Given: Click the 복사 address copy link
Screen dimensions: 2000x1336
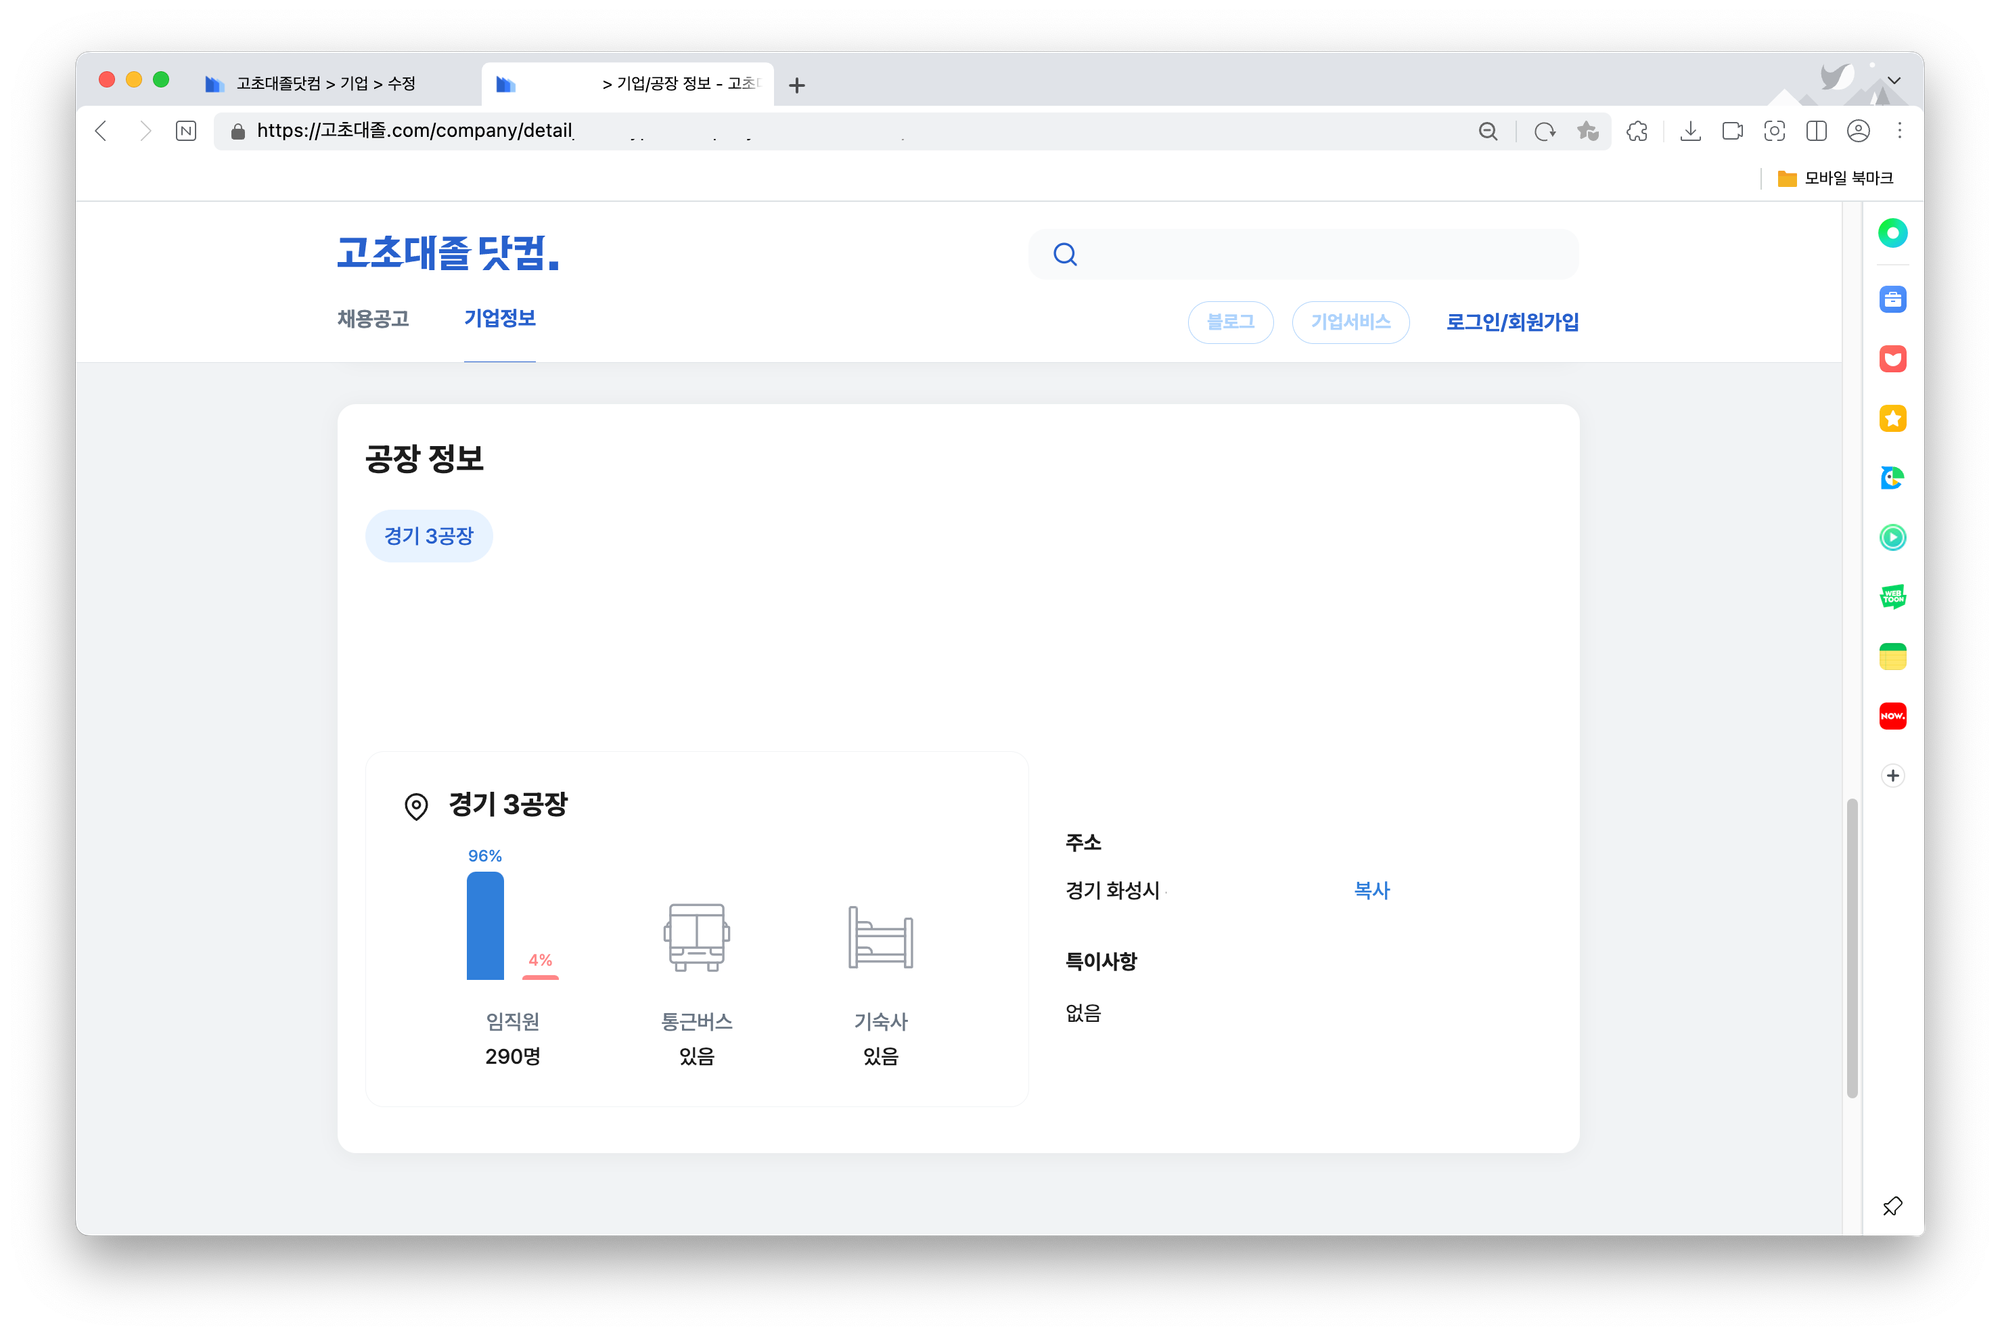Looking at the screenshot, I should click(1371, 890).
